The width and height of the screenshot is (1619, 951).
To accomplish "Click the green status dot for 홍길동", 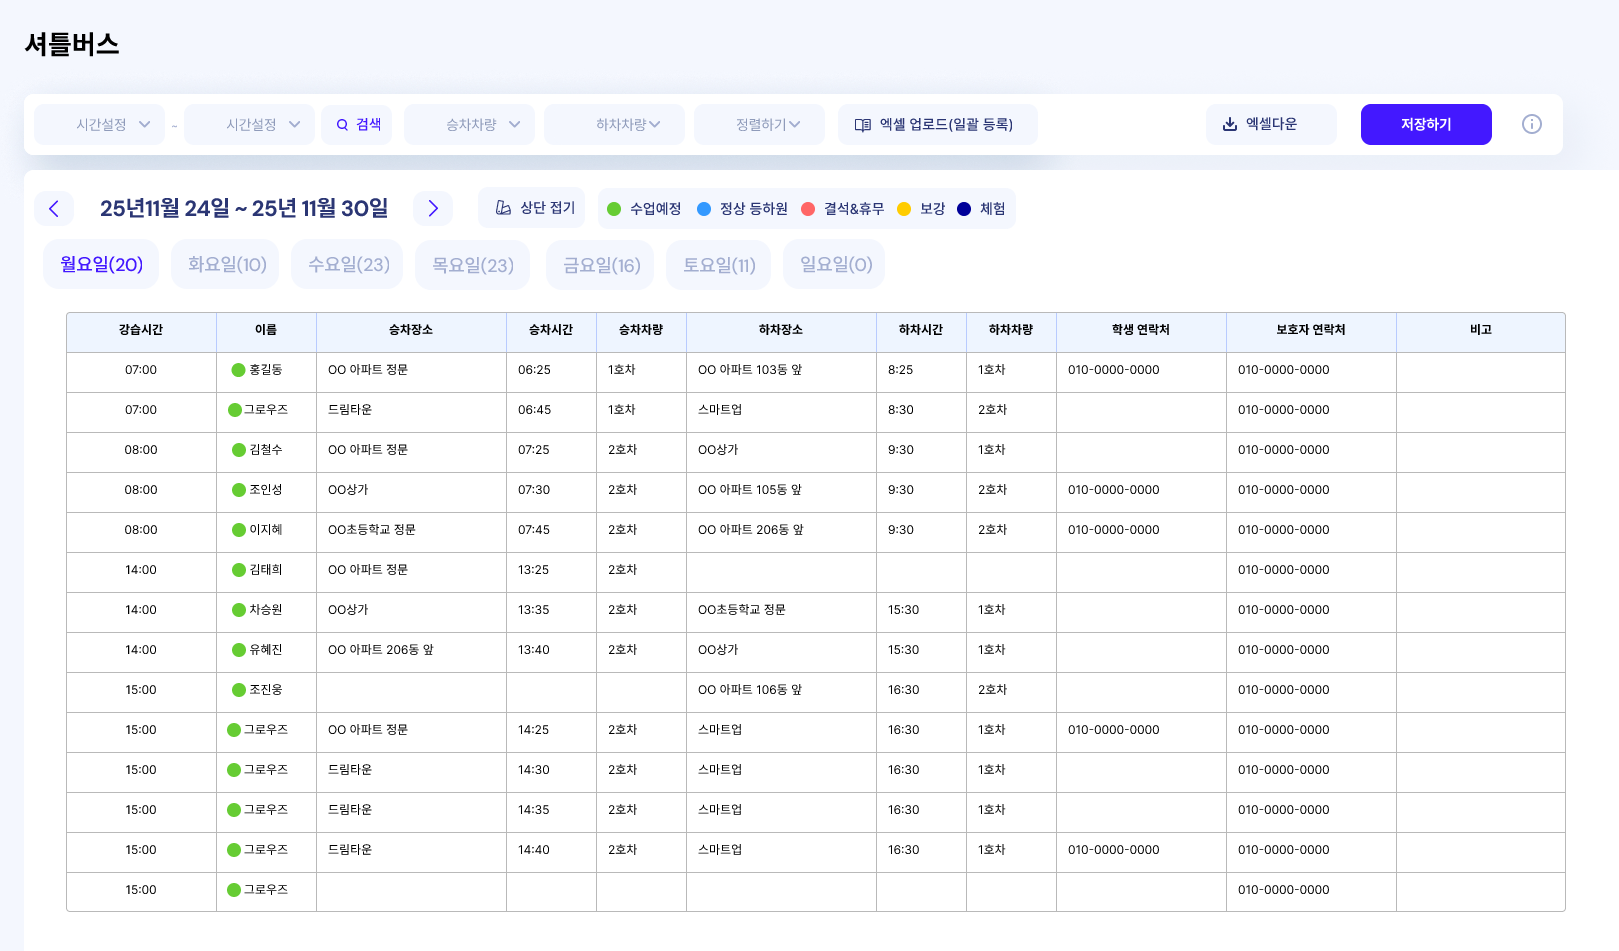I will pos(238,370).
